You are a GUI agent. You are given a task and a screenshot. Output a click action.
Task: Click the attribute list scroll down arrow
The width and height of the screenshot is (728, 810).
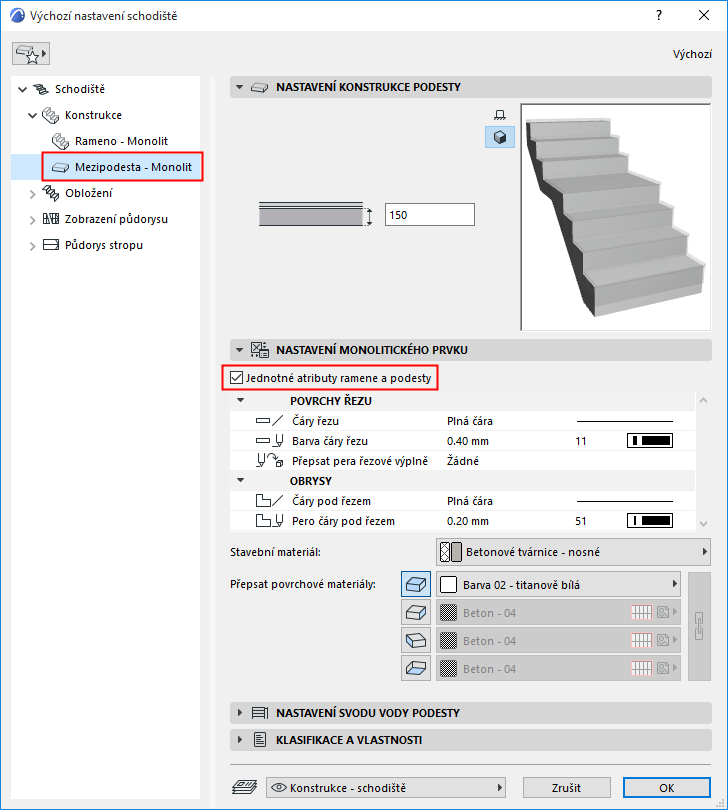pyautogui.click(x=703, y=524)
